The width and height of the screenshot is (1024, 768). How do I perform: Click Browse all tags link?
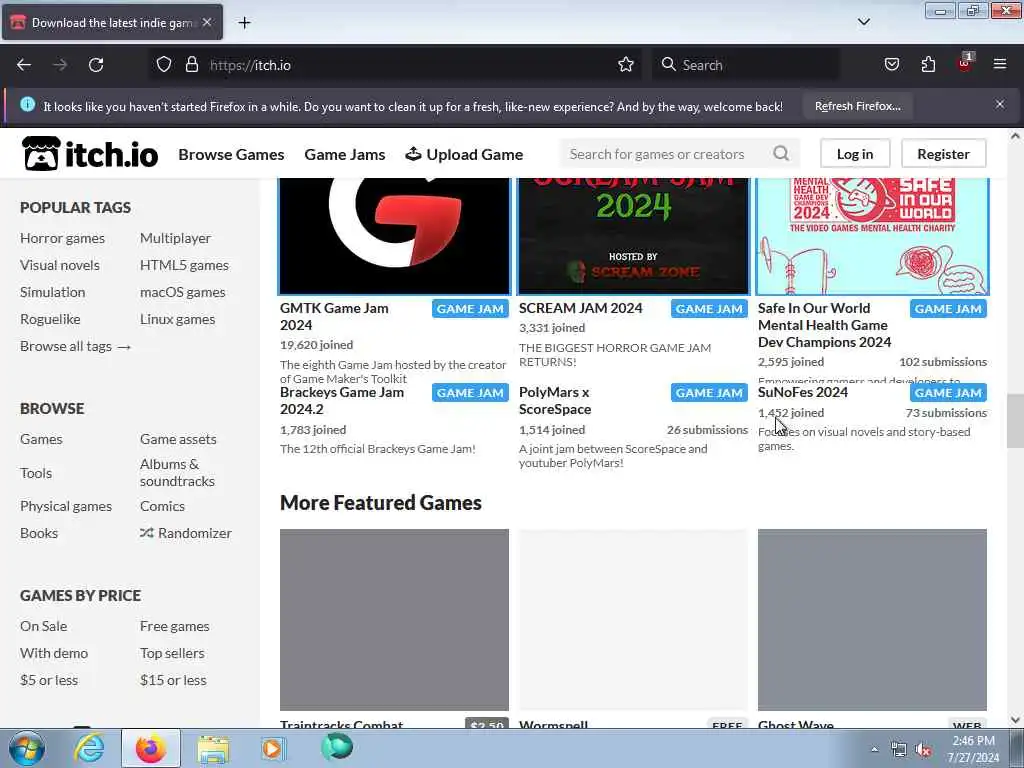click(76, 346)
